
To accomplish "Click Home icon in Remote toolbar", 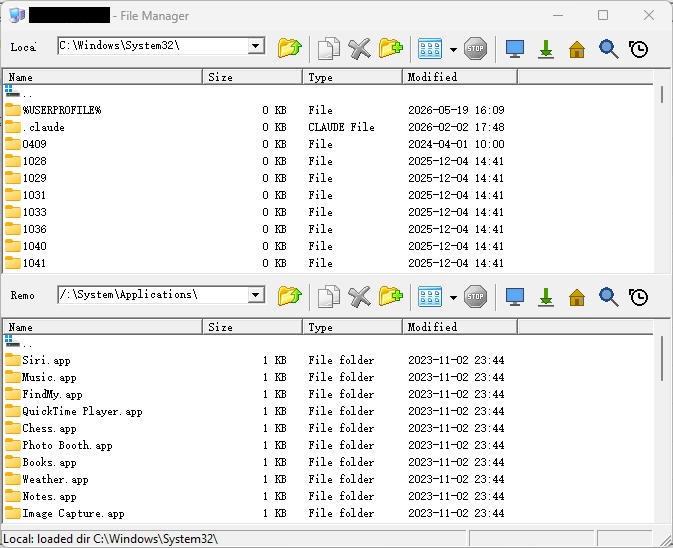I will point(577,297).
